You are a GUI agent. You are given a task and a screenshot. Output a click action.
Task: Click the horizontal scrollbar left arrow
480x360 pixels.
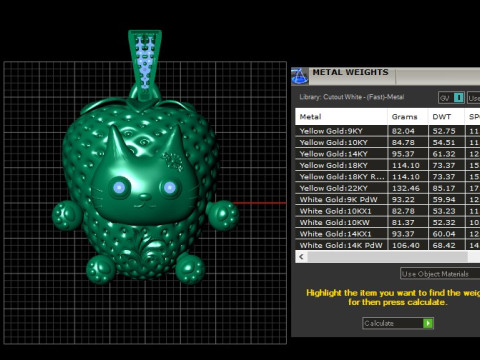coord(301,257)
